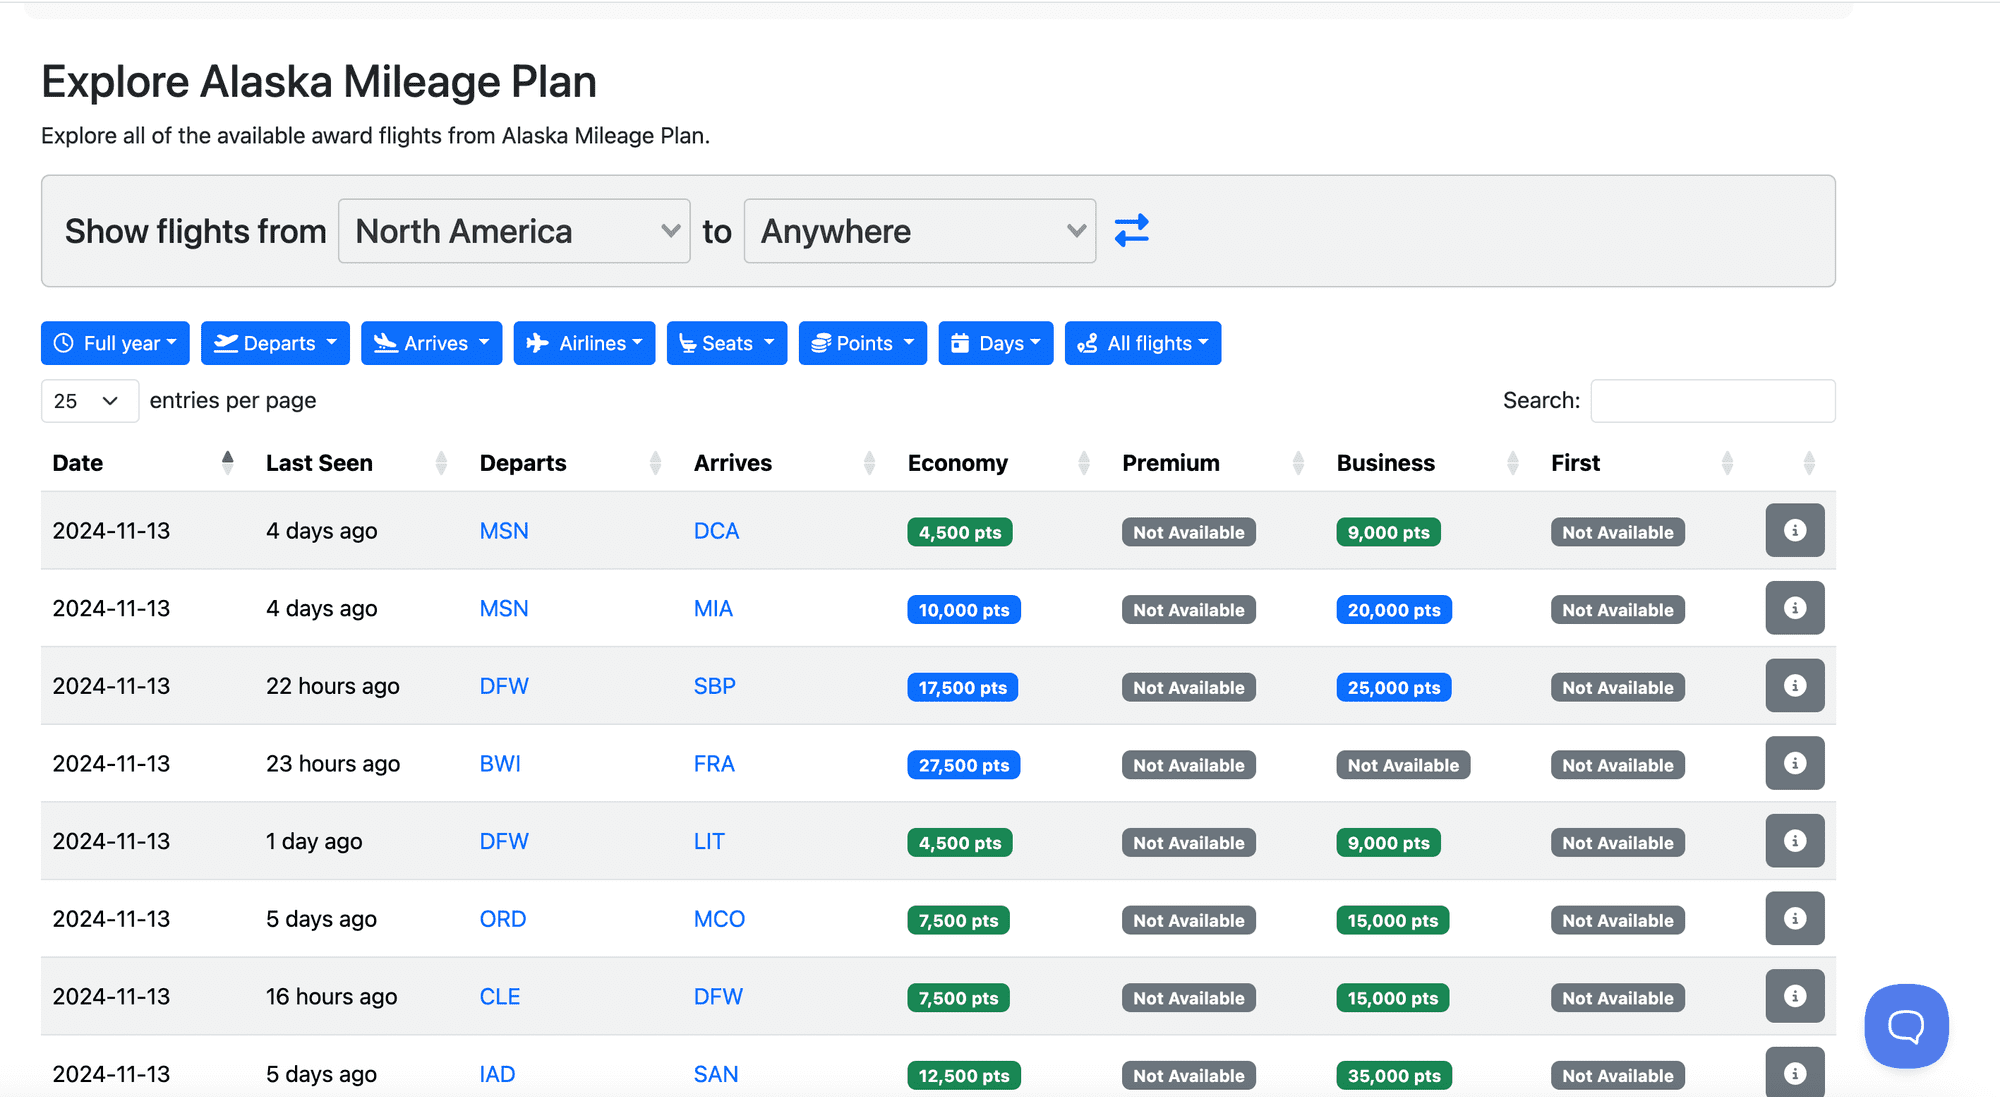Click the '1 day ago' last seen cell
2000x1097 pixels.
[x=314, y=842]
